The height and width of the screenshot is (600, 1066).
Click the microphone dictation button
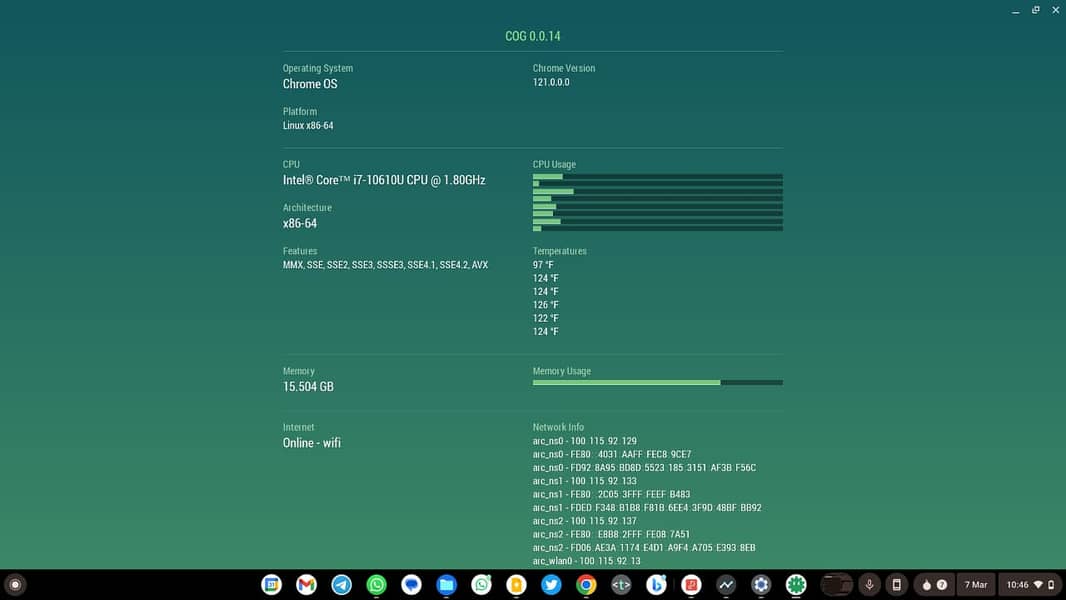(870, 585)
